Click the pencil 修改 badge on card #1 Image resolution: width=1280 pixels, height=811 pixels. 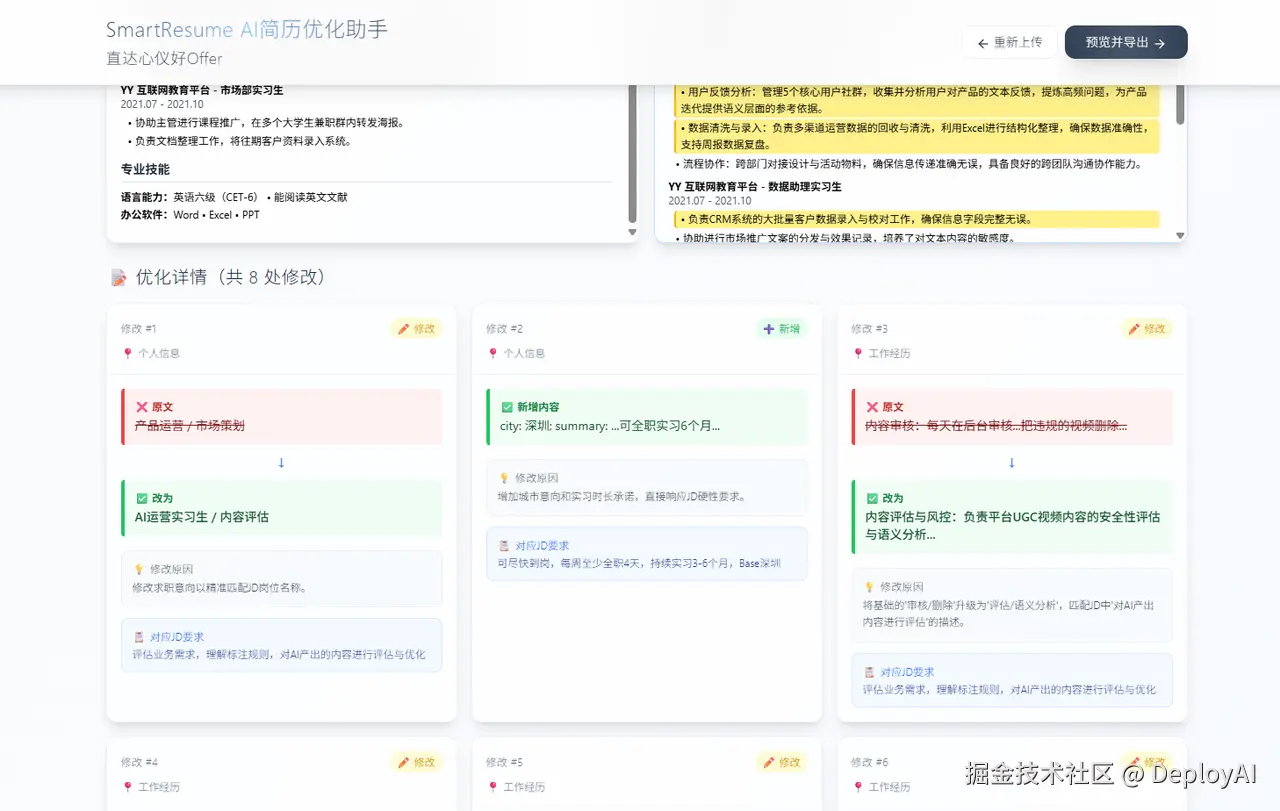[x=416, y=329]
